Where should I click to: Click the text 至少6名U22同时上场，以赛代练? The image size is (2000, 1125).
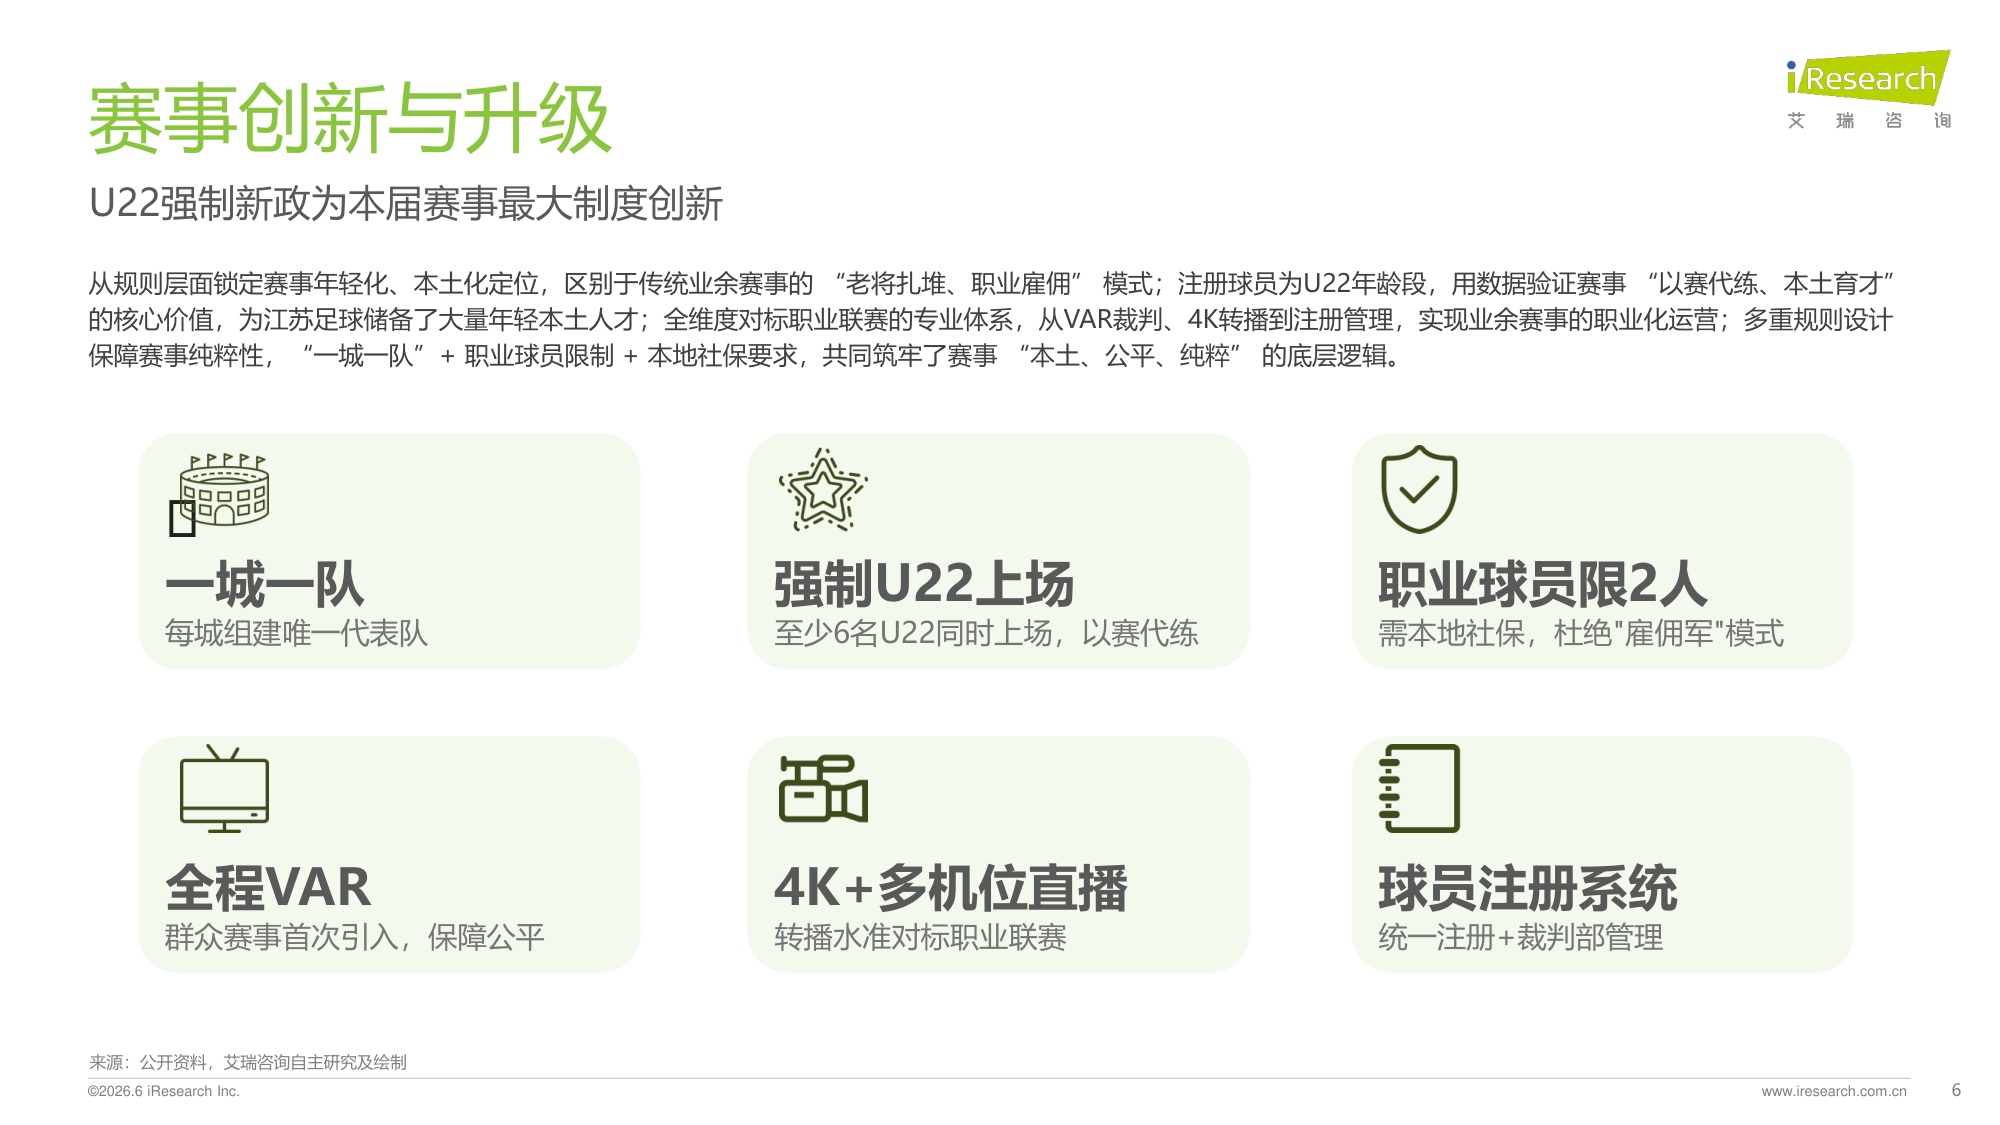pos(986,633)
